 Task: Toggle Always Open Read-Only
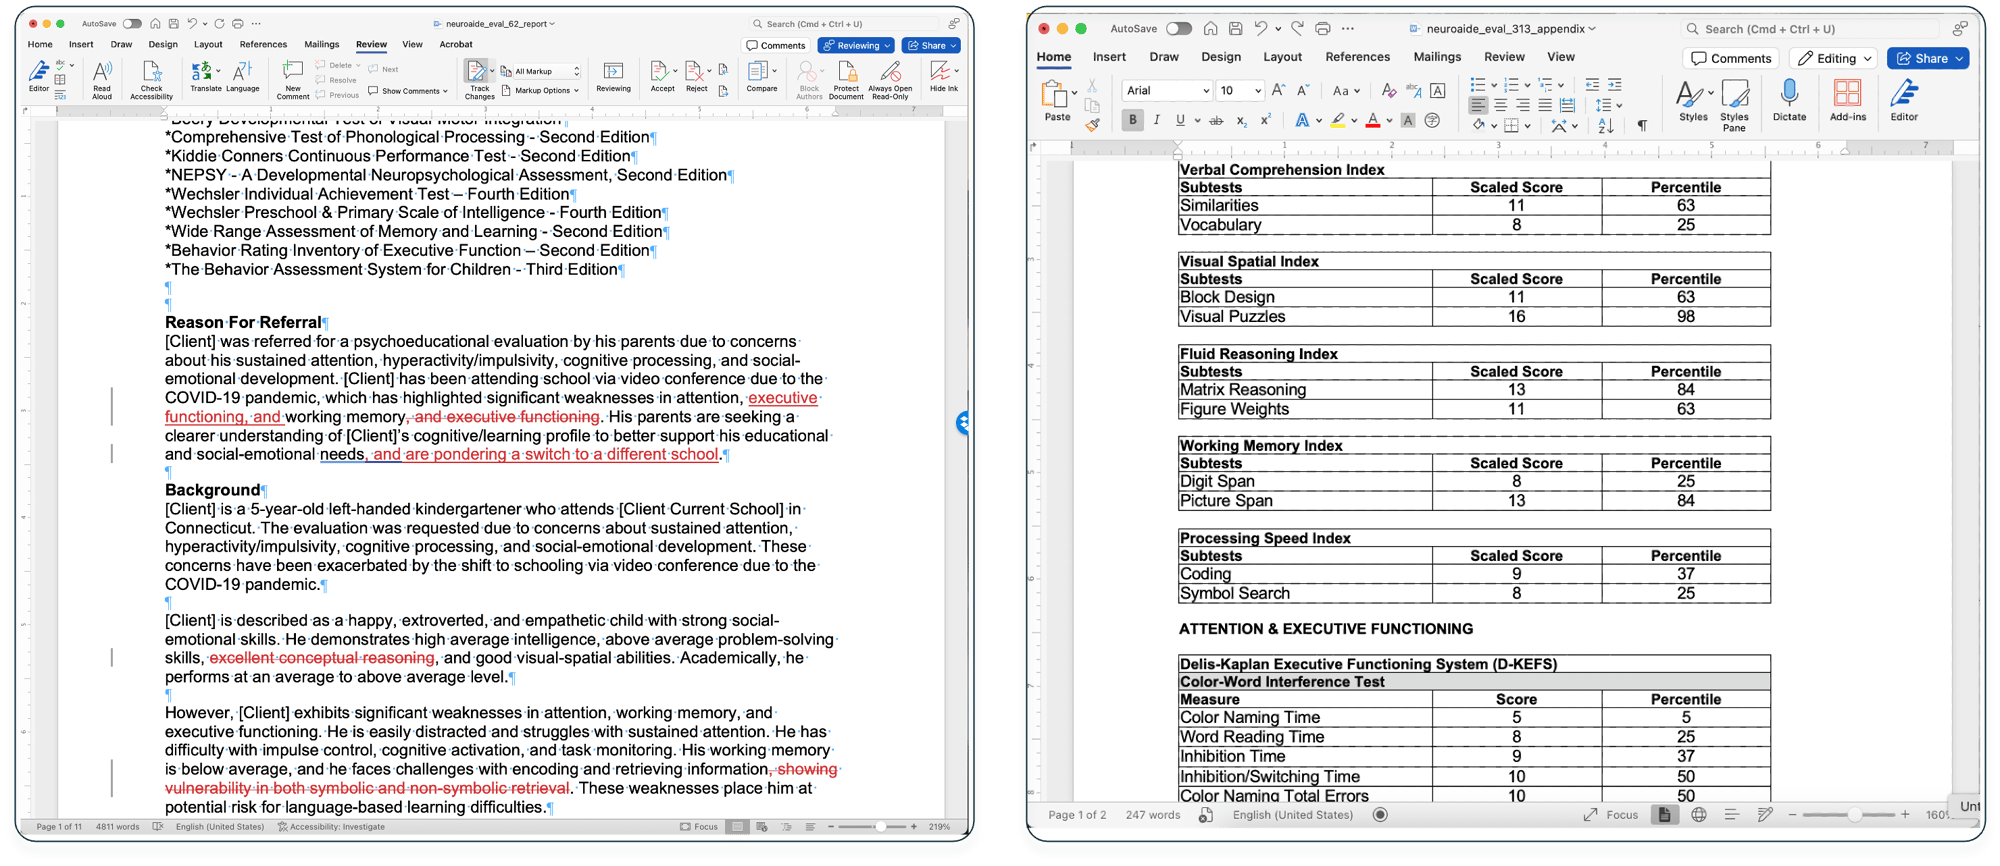[890, 80]
